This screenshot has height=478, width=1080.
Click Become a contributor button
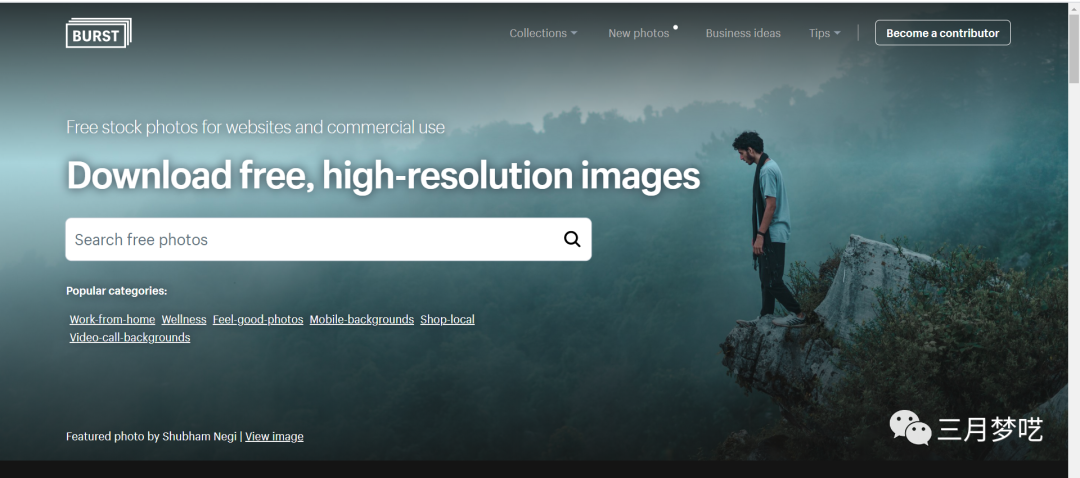coord(942,33)
